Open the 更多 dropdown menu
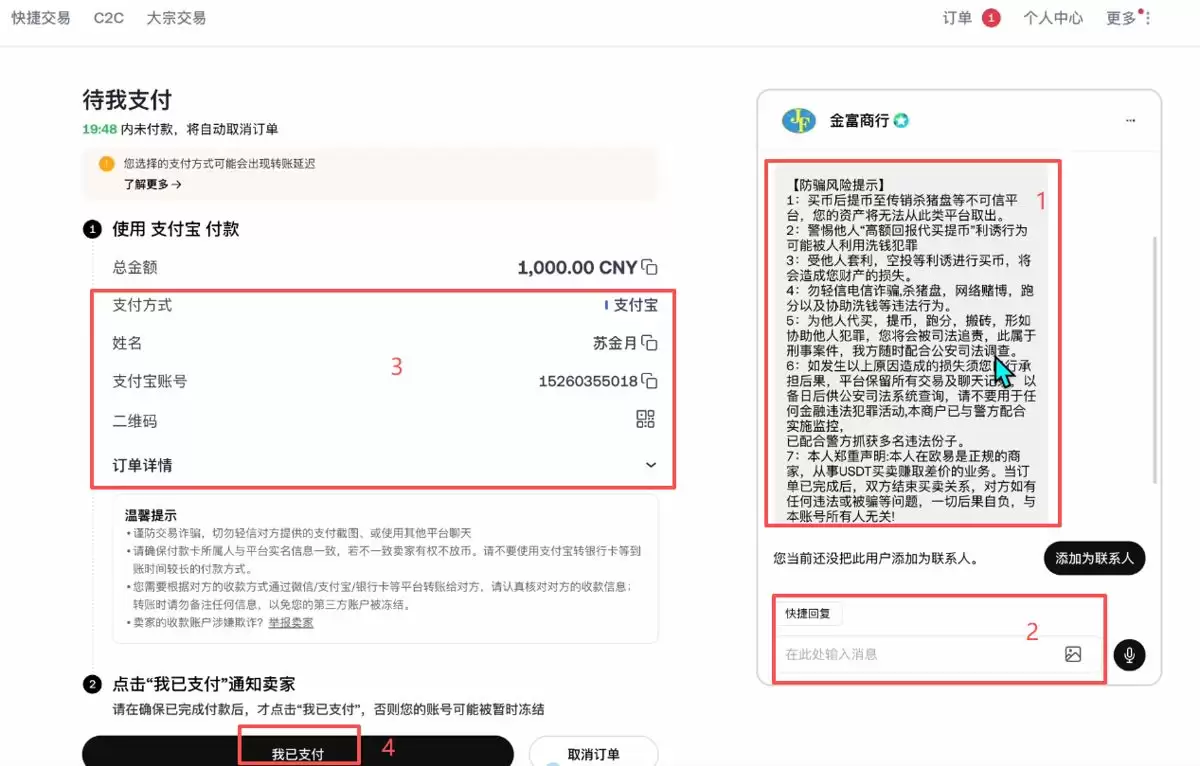 click(1122, 17)
